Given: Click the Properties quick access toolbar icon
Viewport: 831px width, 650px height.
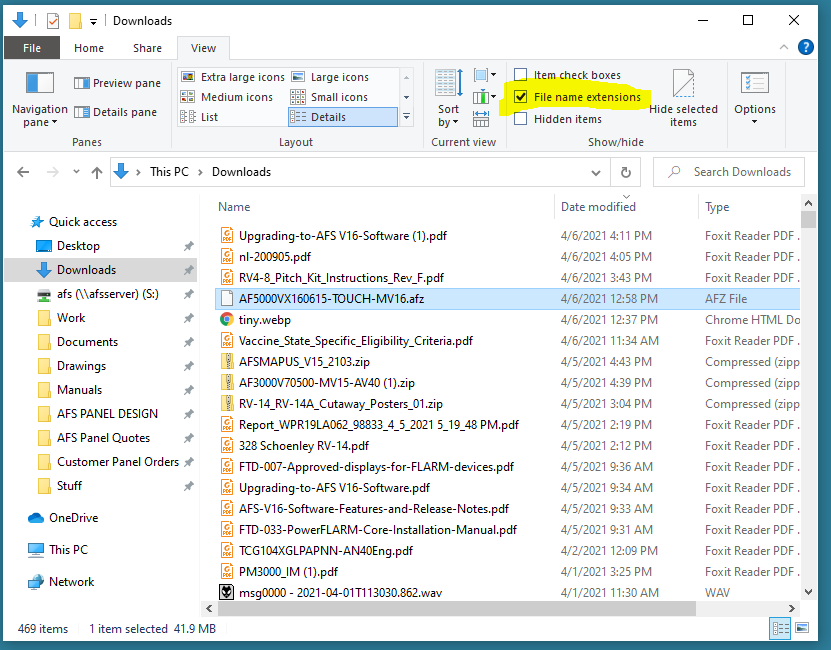Looking at the screenshot, I should coord(52,21).
